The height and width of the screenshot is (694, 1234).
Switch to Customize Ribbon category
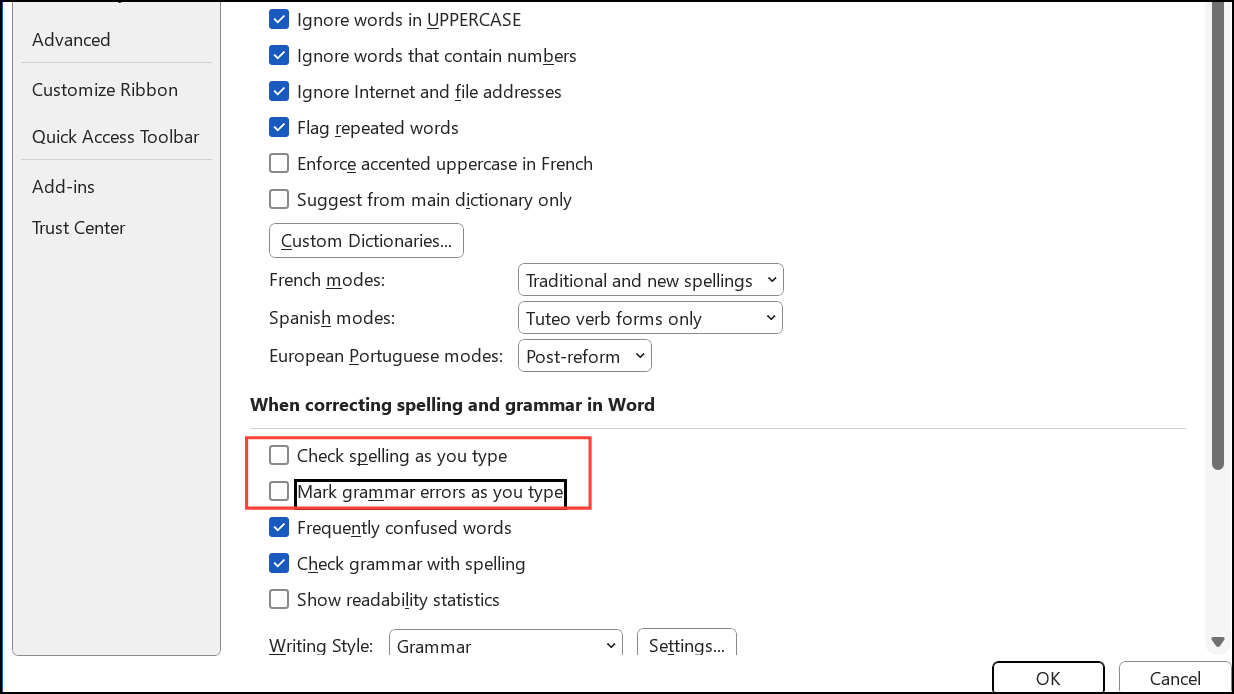[x=105, y=89]
